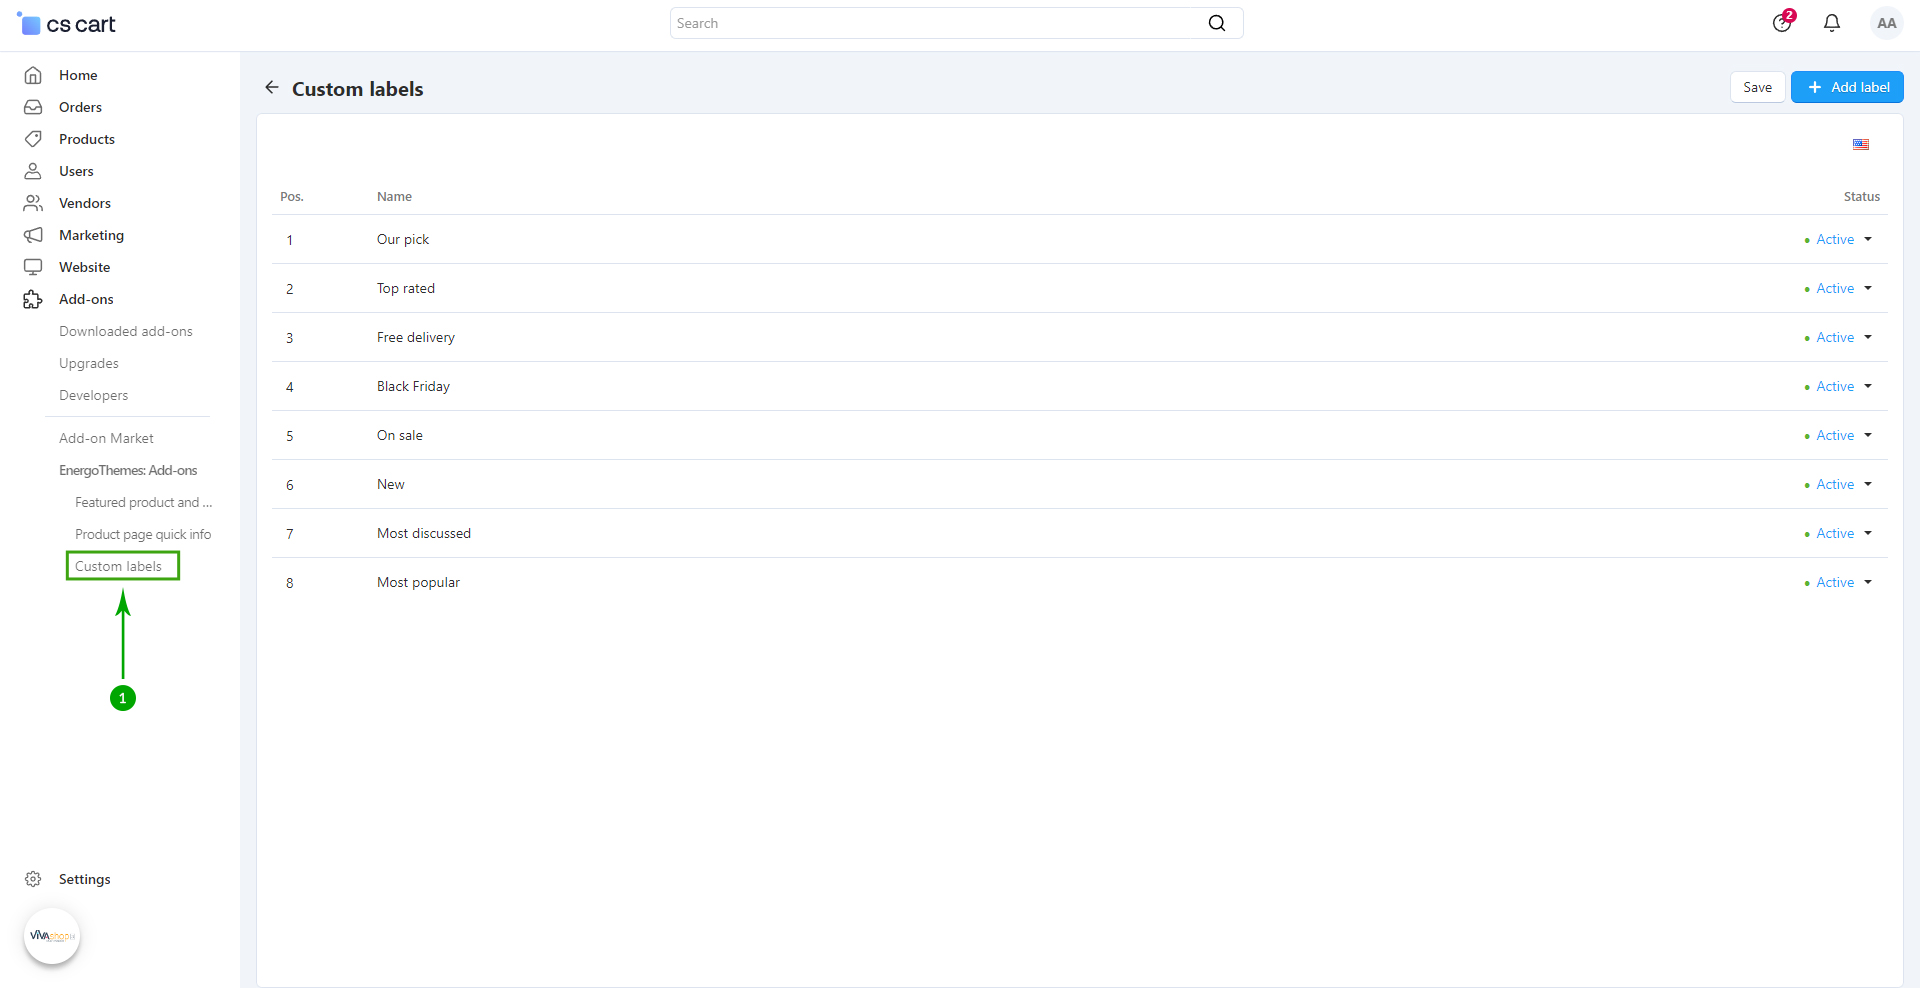Image resolution: width=1920 pixels, height=988 pixels.
Task: Click the search magnifier icon
Action: point(1216,23)
